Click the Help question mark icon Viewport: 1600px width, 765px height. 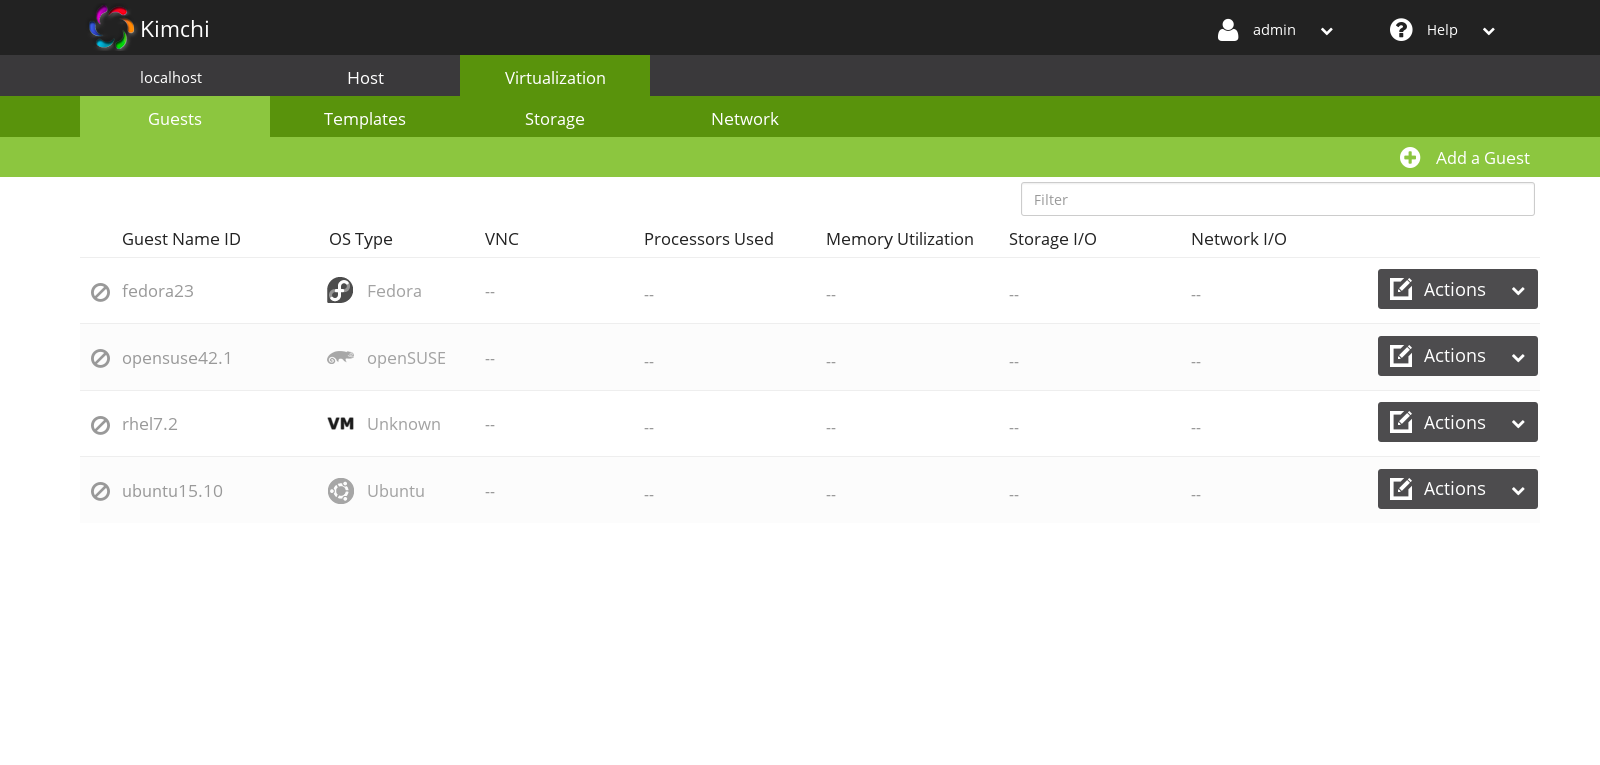tap(1401, 30)
